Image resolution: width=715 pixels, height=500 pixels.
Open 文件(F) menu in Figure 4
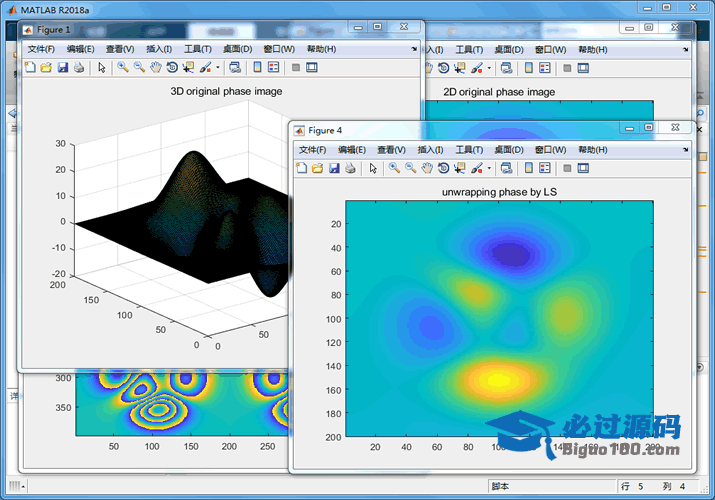(x=313, y=149)
